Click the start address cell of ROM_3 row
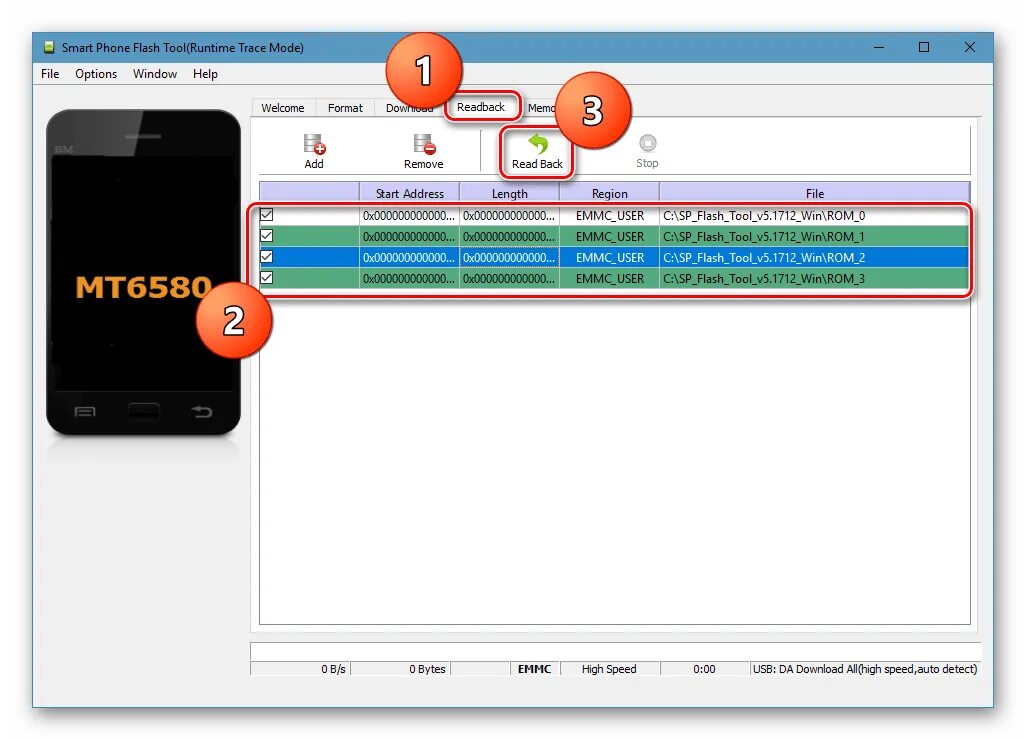 tap(410, 278)
